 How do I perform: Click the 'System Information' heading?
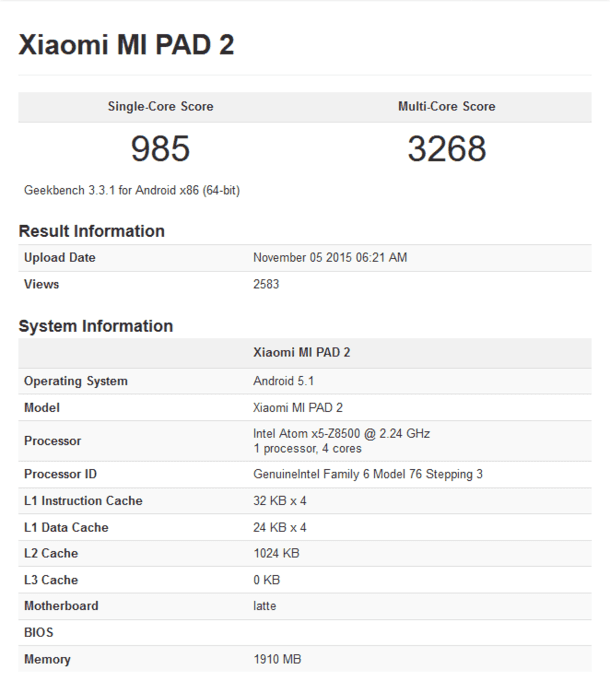tap(95, 326)
